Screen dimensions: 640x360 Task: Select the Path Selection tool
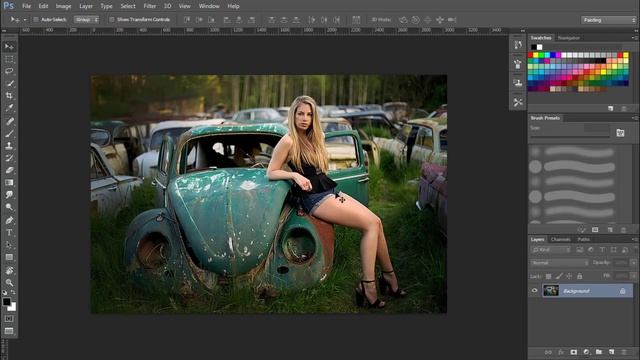click(9, 245)
